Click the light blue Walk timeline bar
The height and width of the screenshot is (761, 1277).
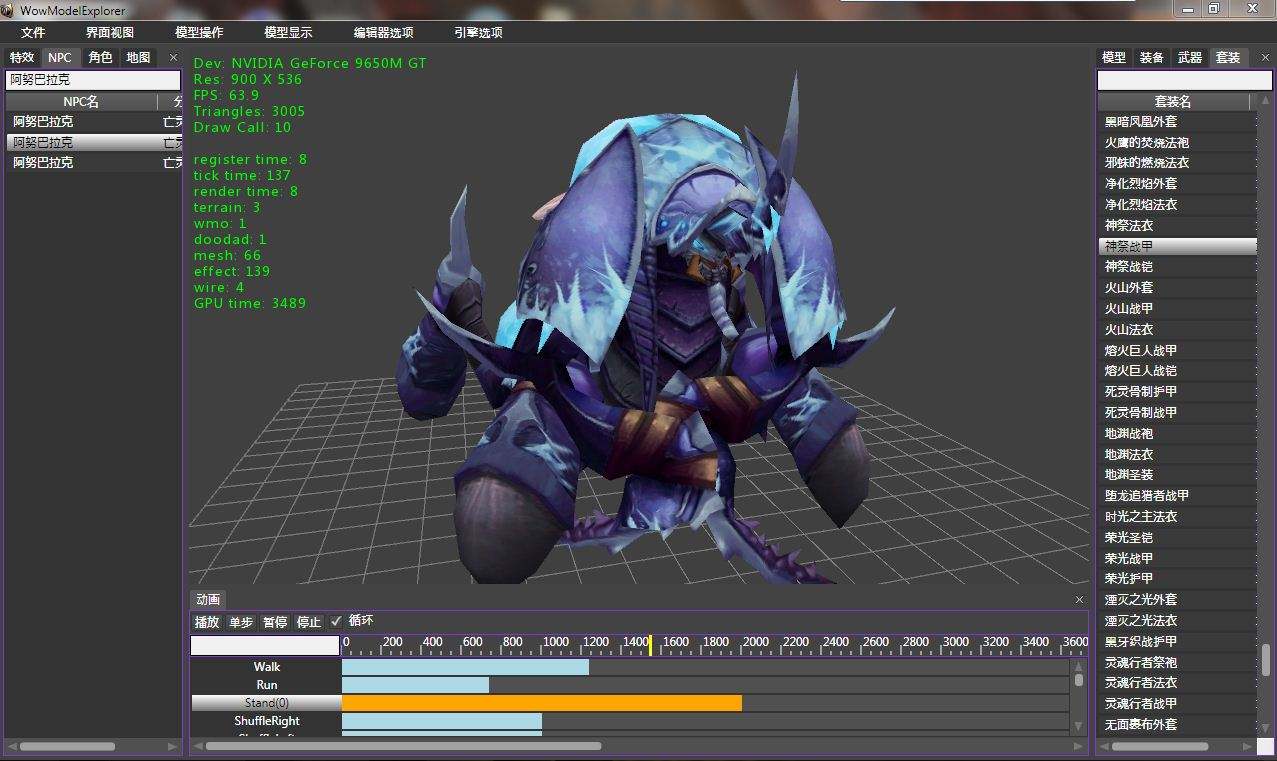465,667
